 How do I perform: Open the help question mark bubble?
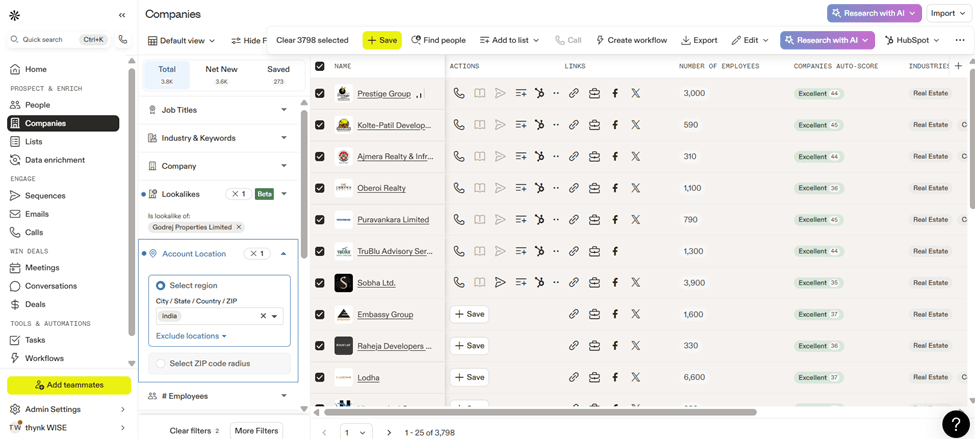click(x=956, y=424)
